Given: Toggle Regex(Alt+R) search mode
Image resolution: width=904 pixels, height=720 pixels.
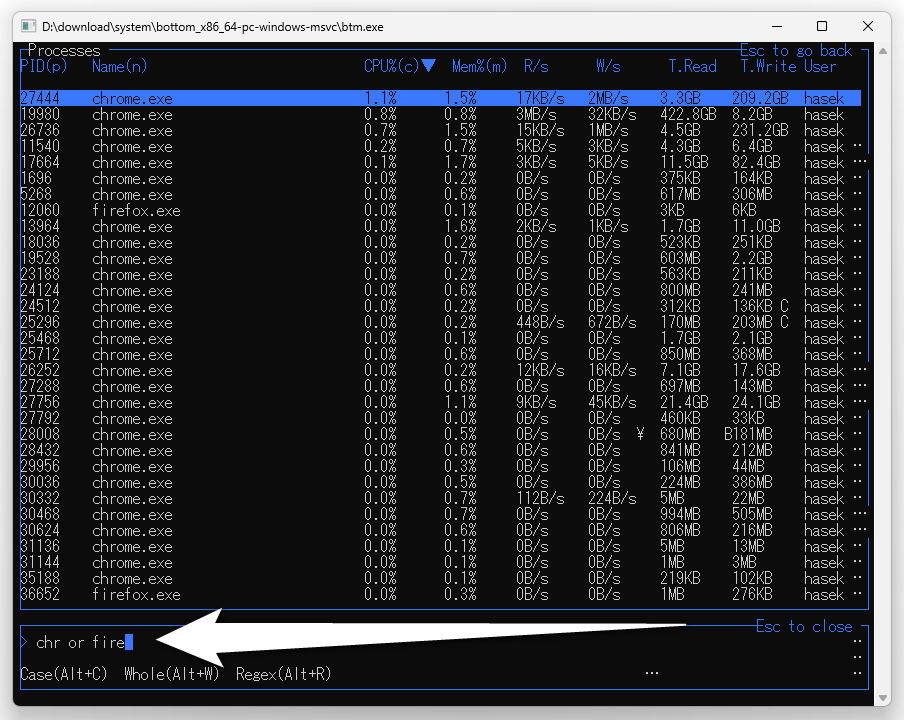Looking at the screenshot, I should point(284,674).
